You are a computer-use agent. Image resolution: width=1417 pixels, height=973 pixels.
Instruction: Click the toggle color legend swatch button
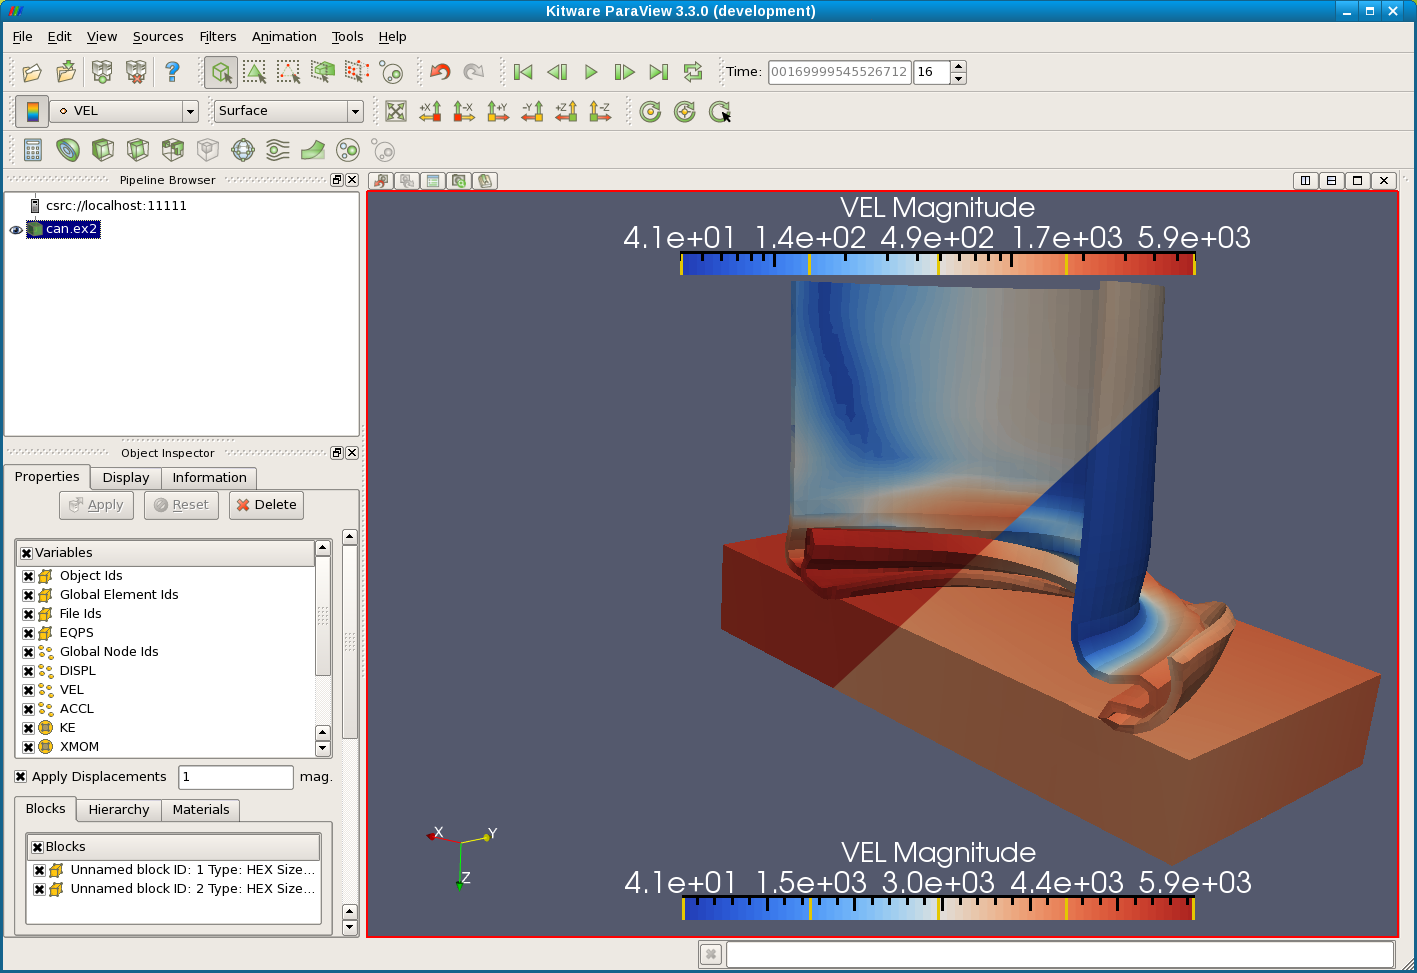point(32,111)
